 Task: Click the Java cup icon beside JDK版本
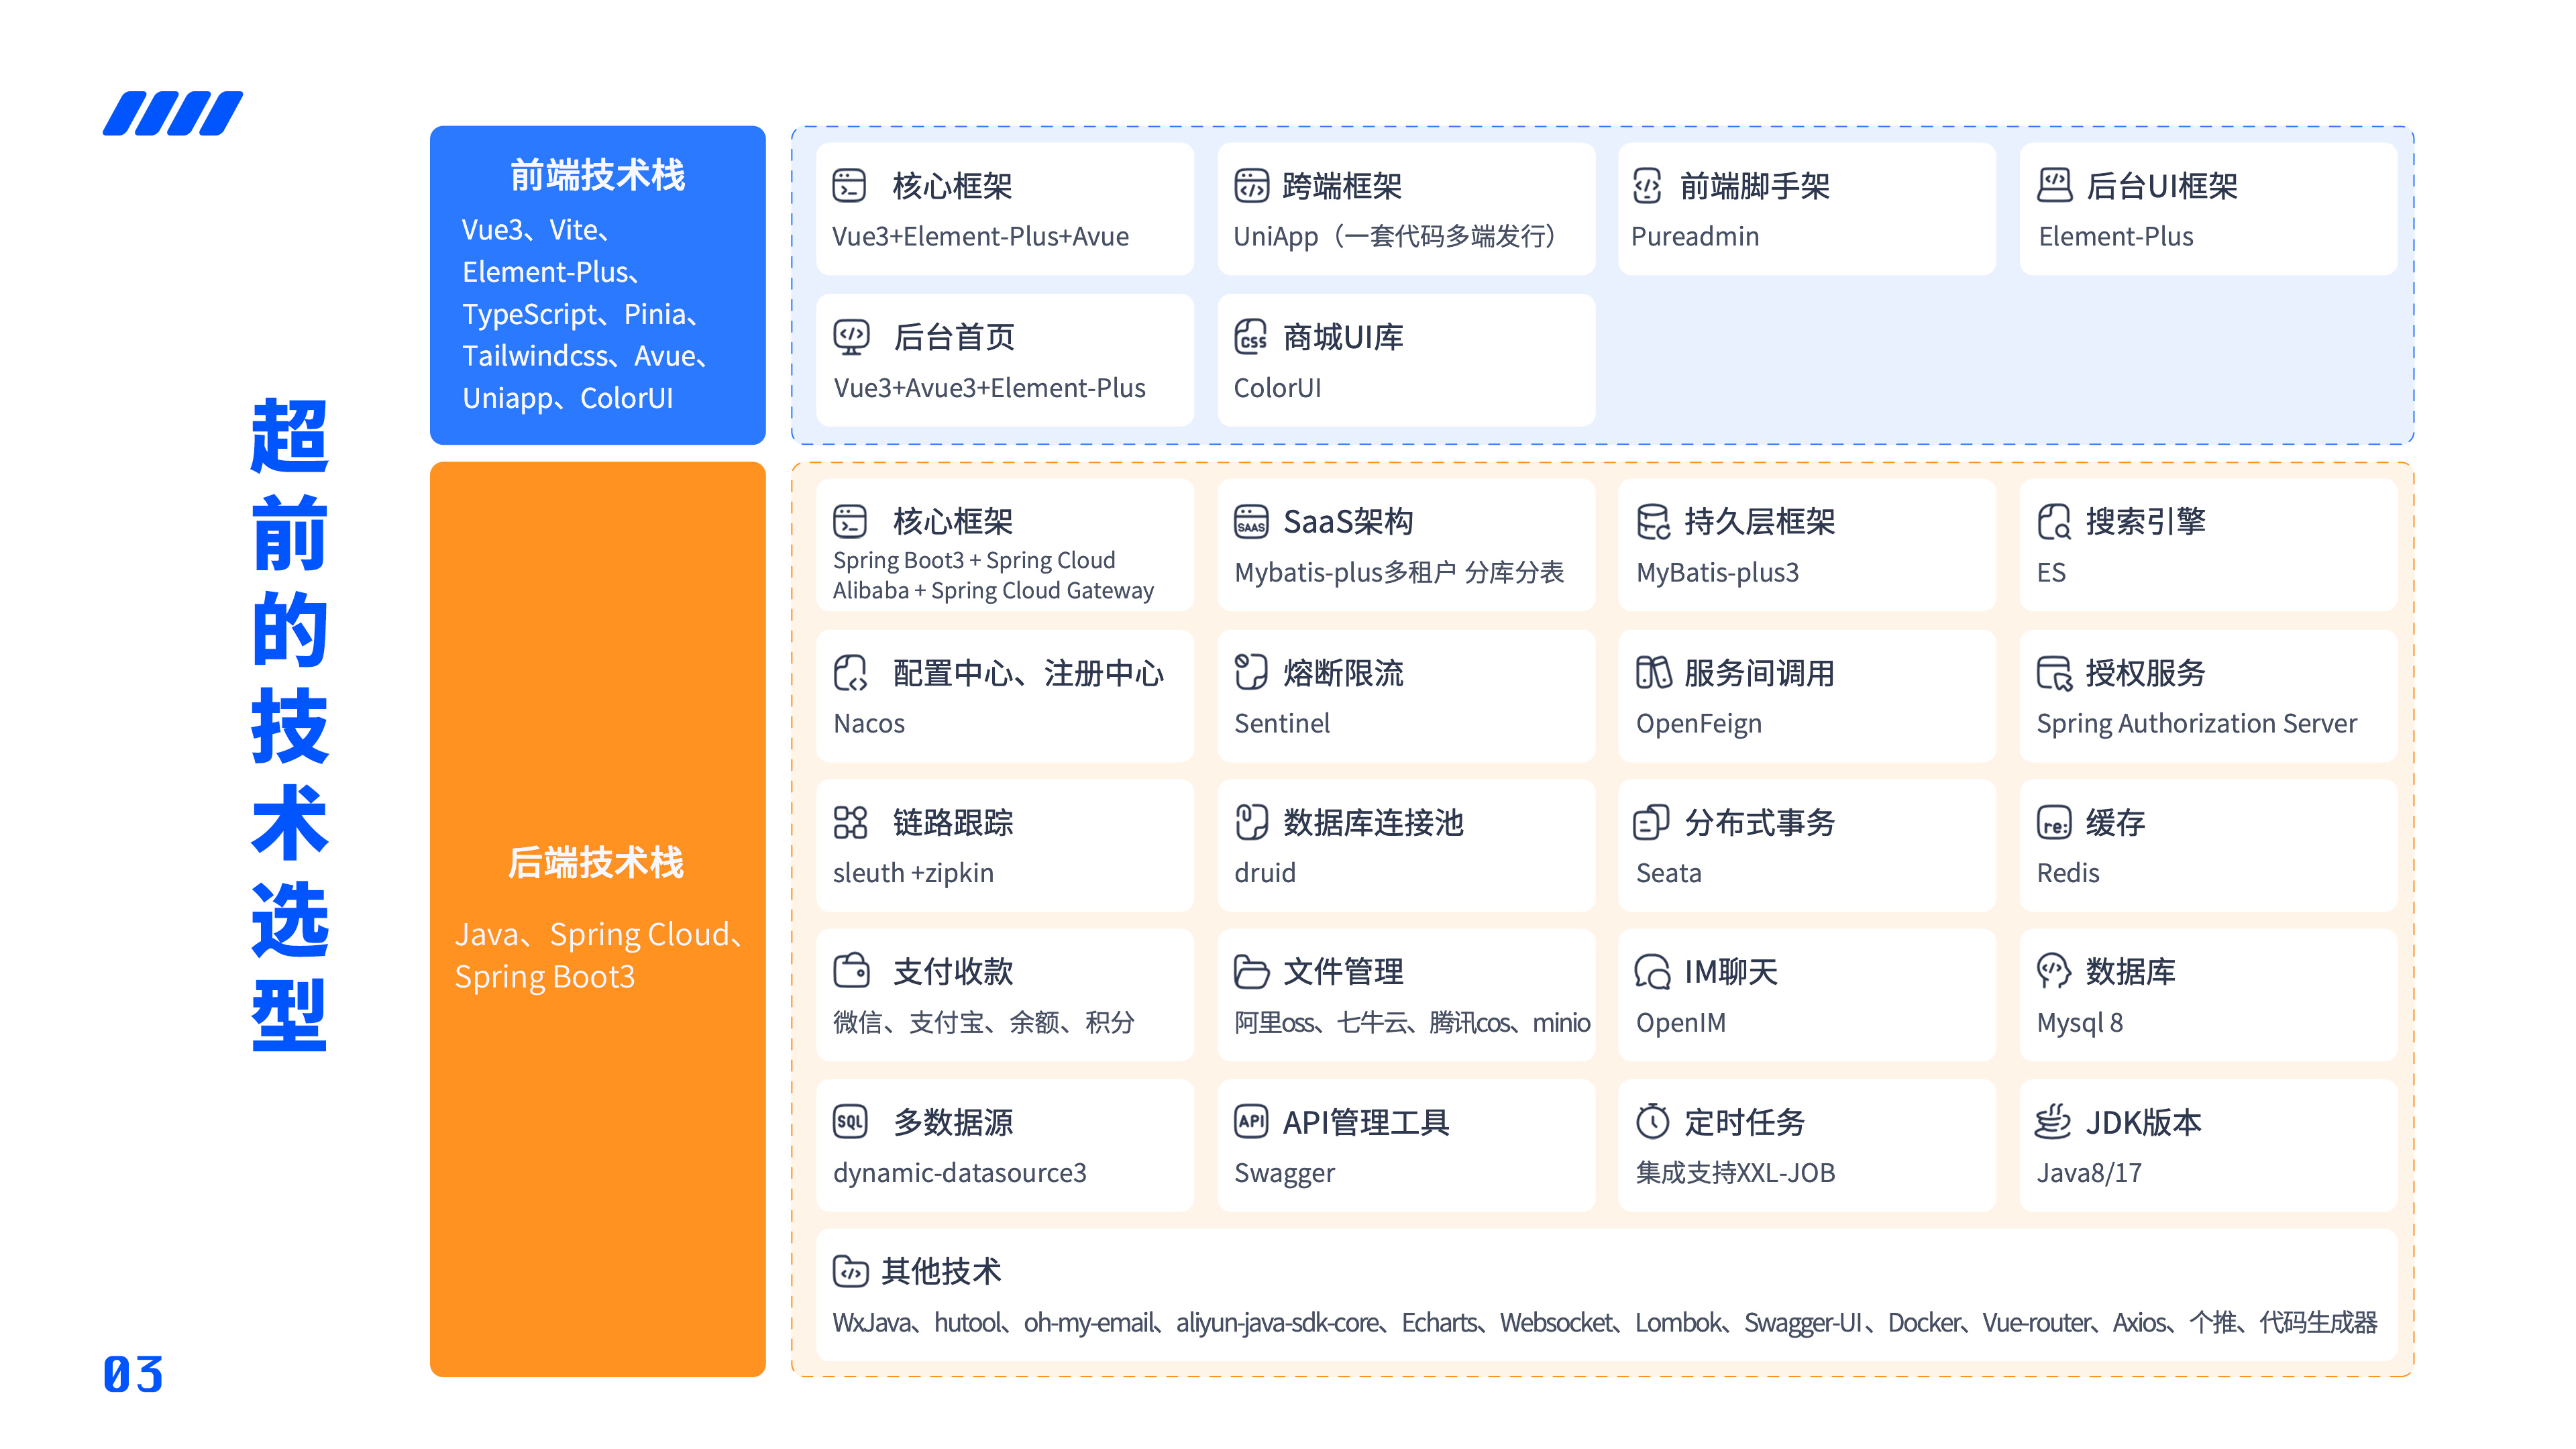(x=2053, y=1121)
